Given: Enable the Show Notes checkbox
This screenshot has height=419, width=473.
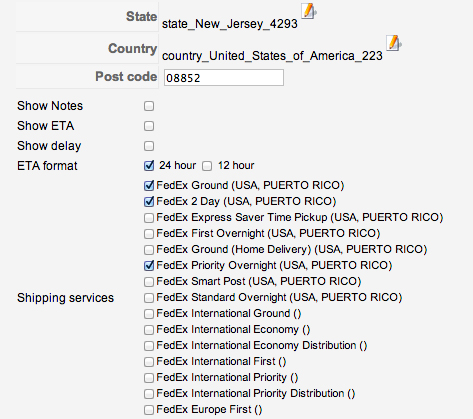Looking at the screenshot, I should pyautogui.click(x=149, y=106).
